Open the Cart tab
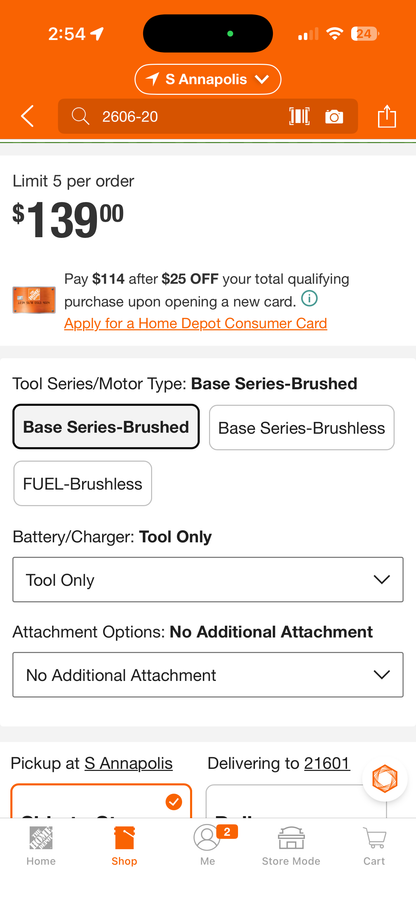 tap(374, 846)
